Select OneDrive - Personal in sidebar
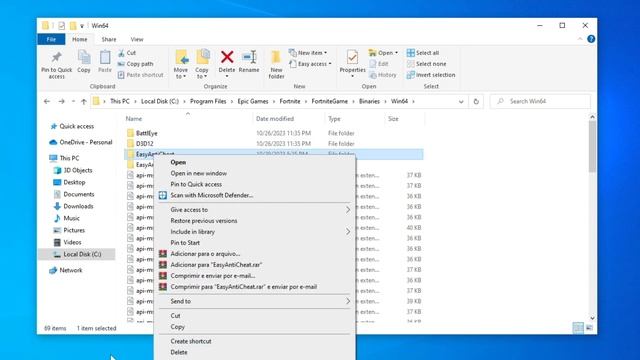This screenshot has height=360, width=640. 86,142
